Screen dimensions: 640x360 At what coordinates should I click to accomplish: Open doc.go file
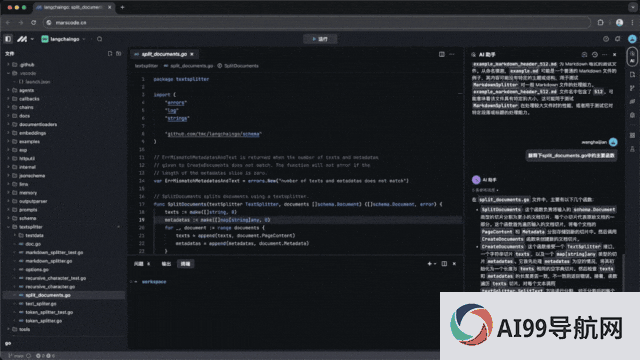33,244
